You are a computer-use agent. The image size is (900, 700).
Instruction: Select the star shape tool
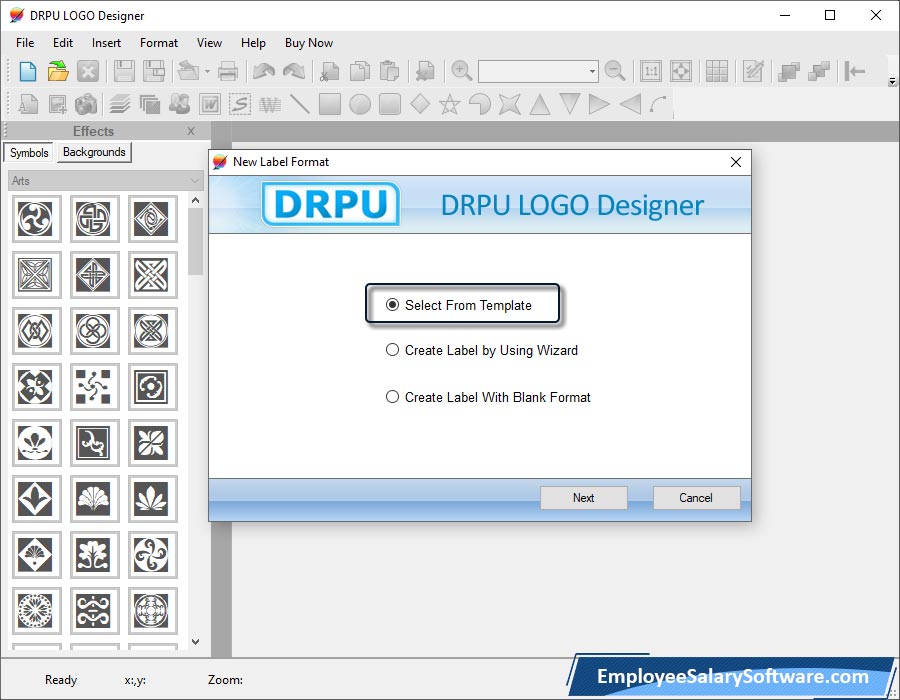[x=450, y=104]
